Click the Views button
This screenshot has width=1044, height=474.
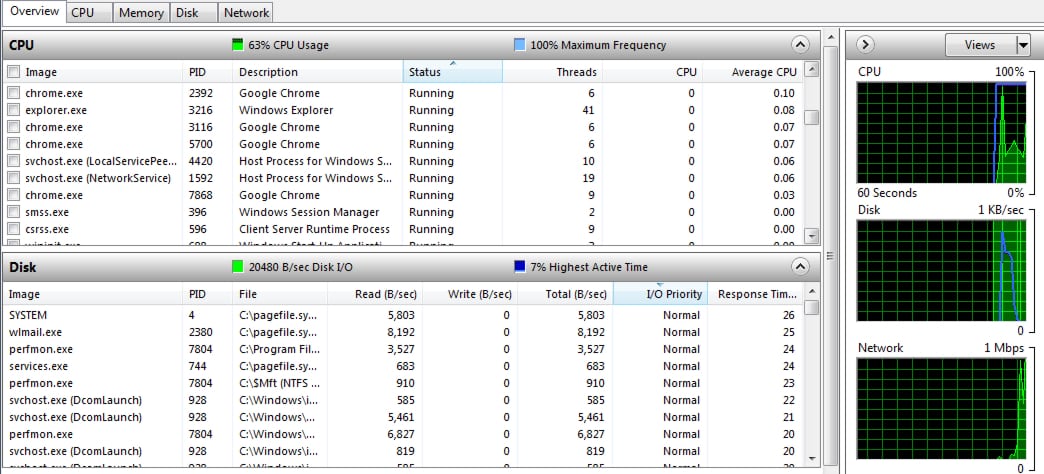pyautogui.click(x=979, y=45)
